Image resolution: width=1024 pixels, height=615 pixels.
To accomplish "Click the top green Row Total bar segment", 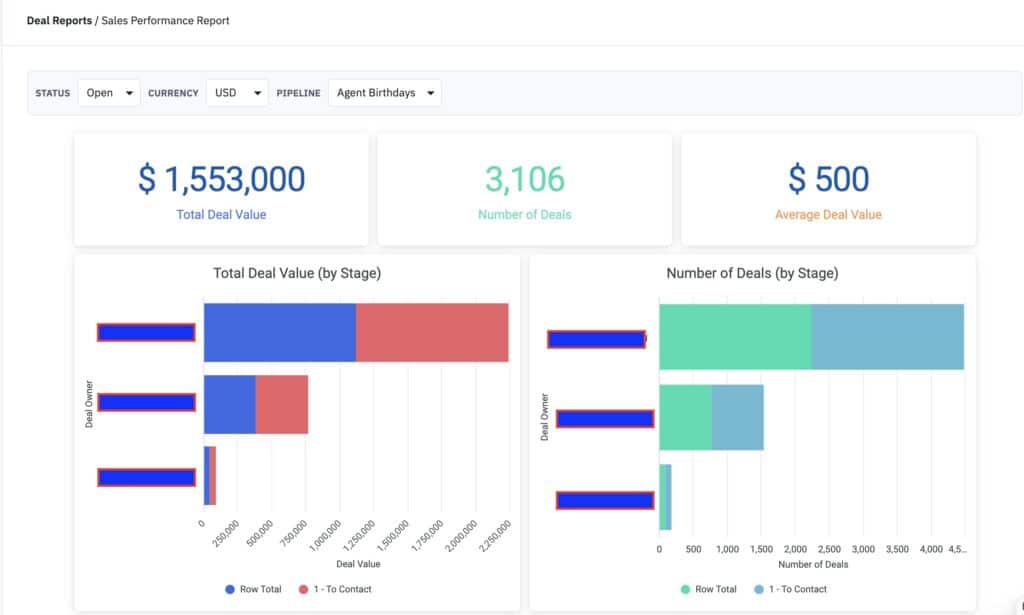I will [x=735, y=337].
